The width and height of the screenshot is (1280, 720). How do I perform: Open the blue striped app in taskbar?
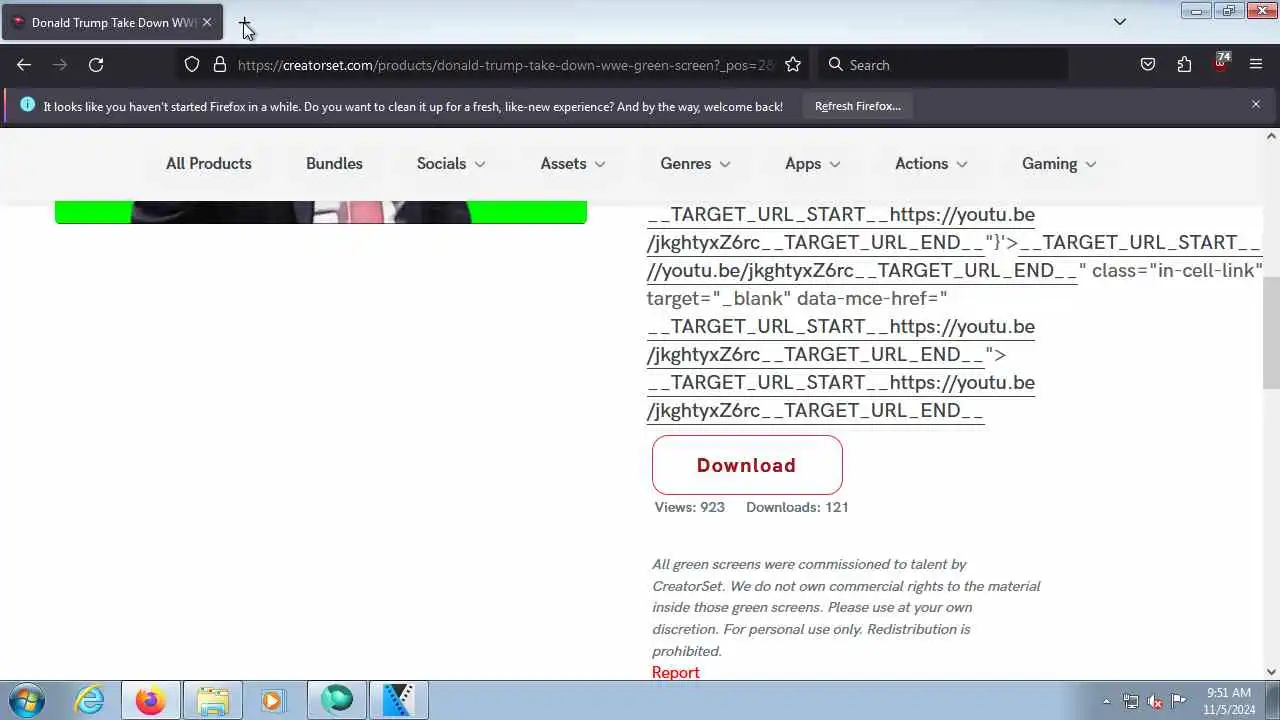398,700
